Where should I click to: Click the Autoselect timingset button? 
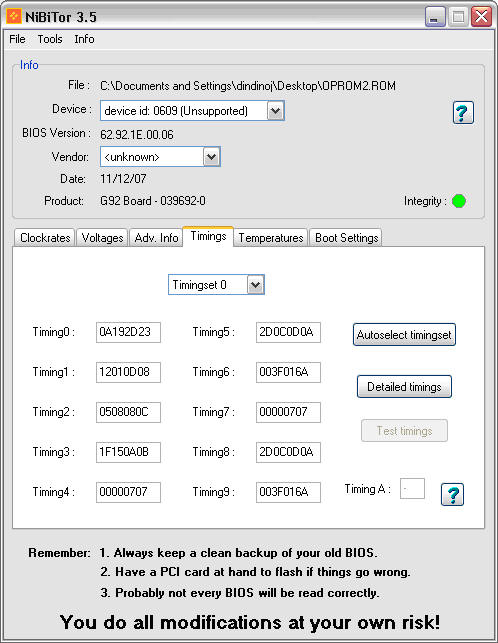(404, 335)
